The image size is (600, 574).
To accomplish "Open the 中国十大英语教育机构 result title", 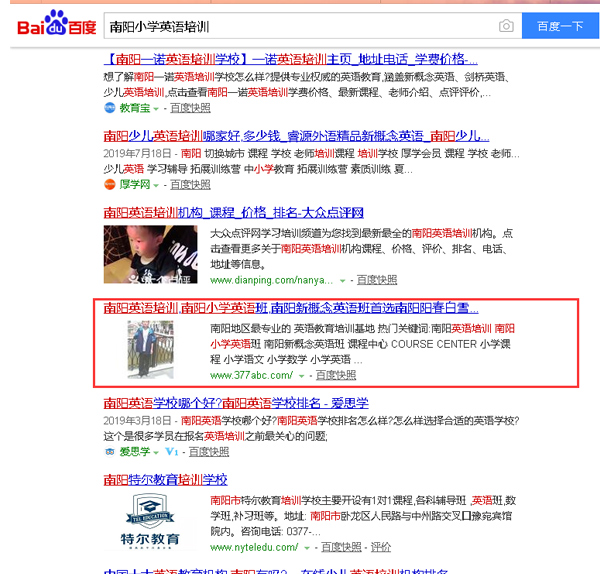I will [x=276, y=571].
